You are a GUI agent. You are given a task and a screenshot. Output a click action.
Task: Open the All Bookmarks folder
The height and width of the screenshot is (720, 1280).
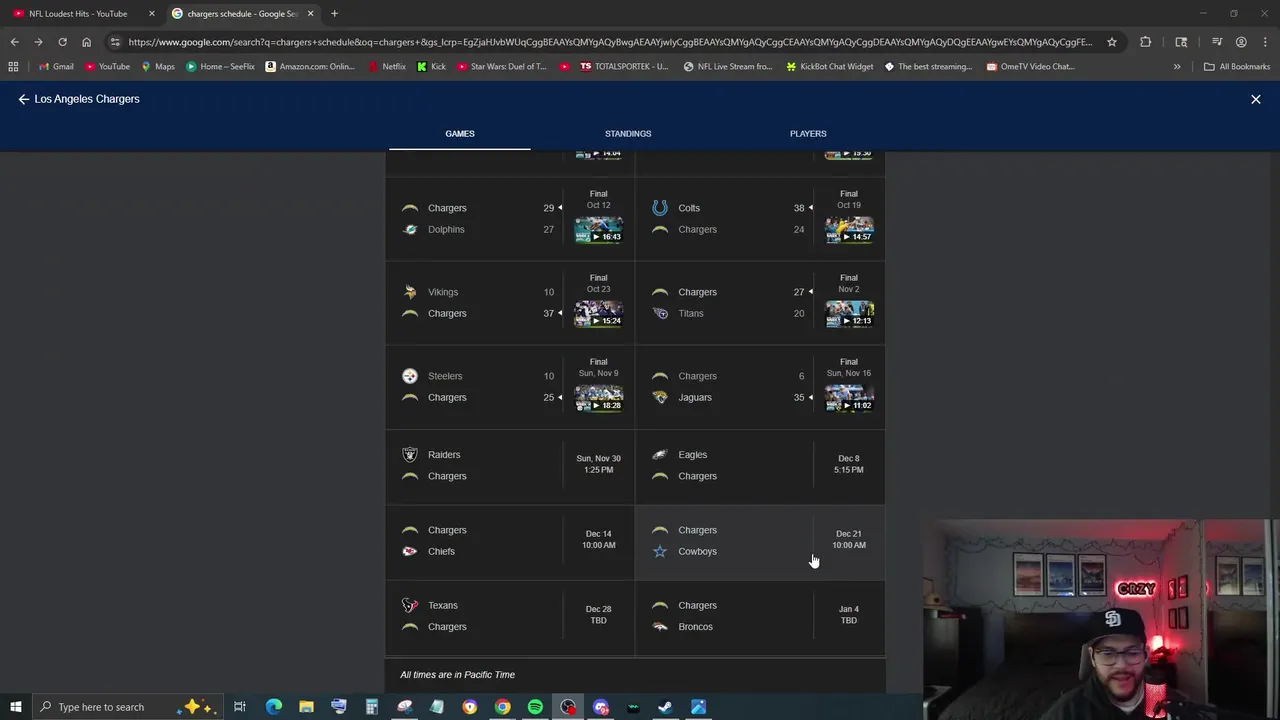point(1237,67)
